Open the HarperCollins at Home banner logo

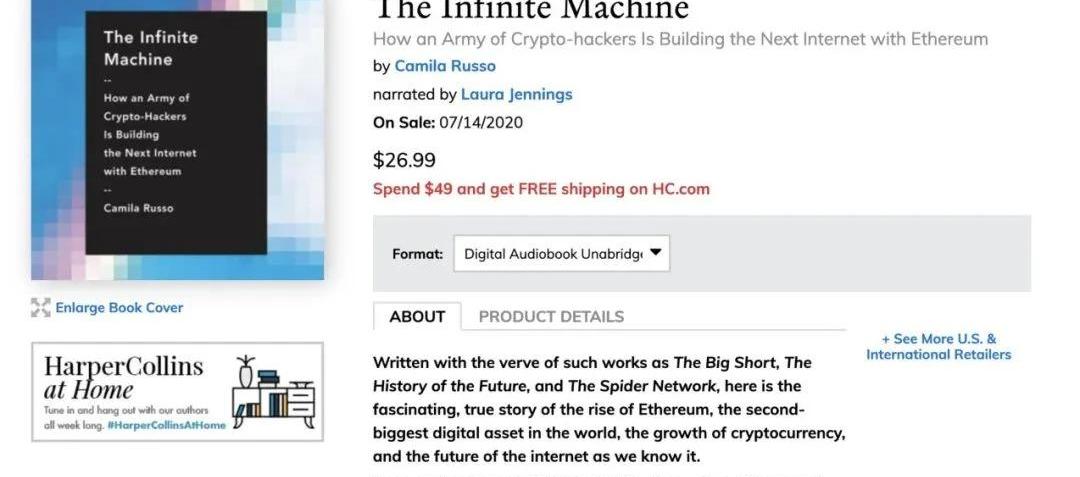pos(123,376)
